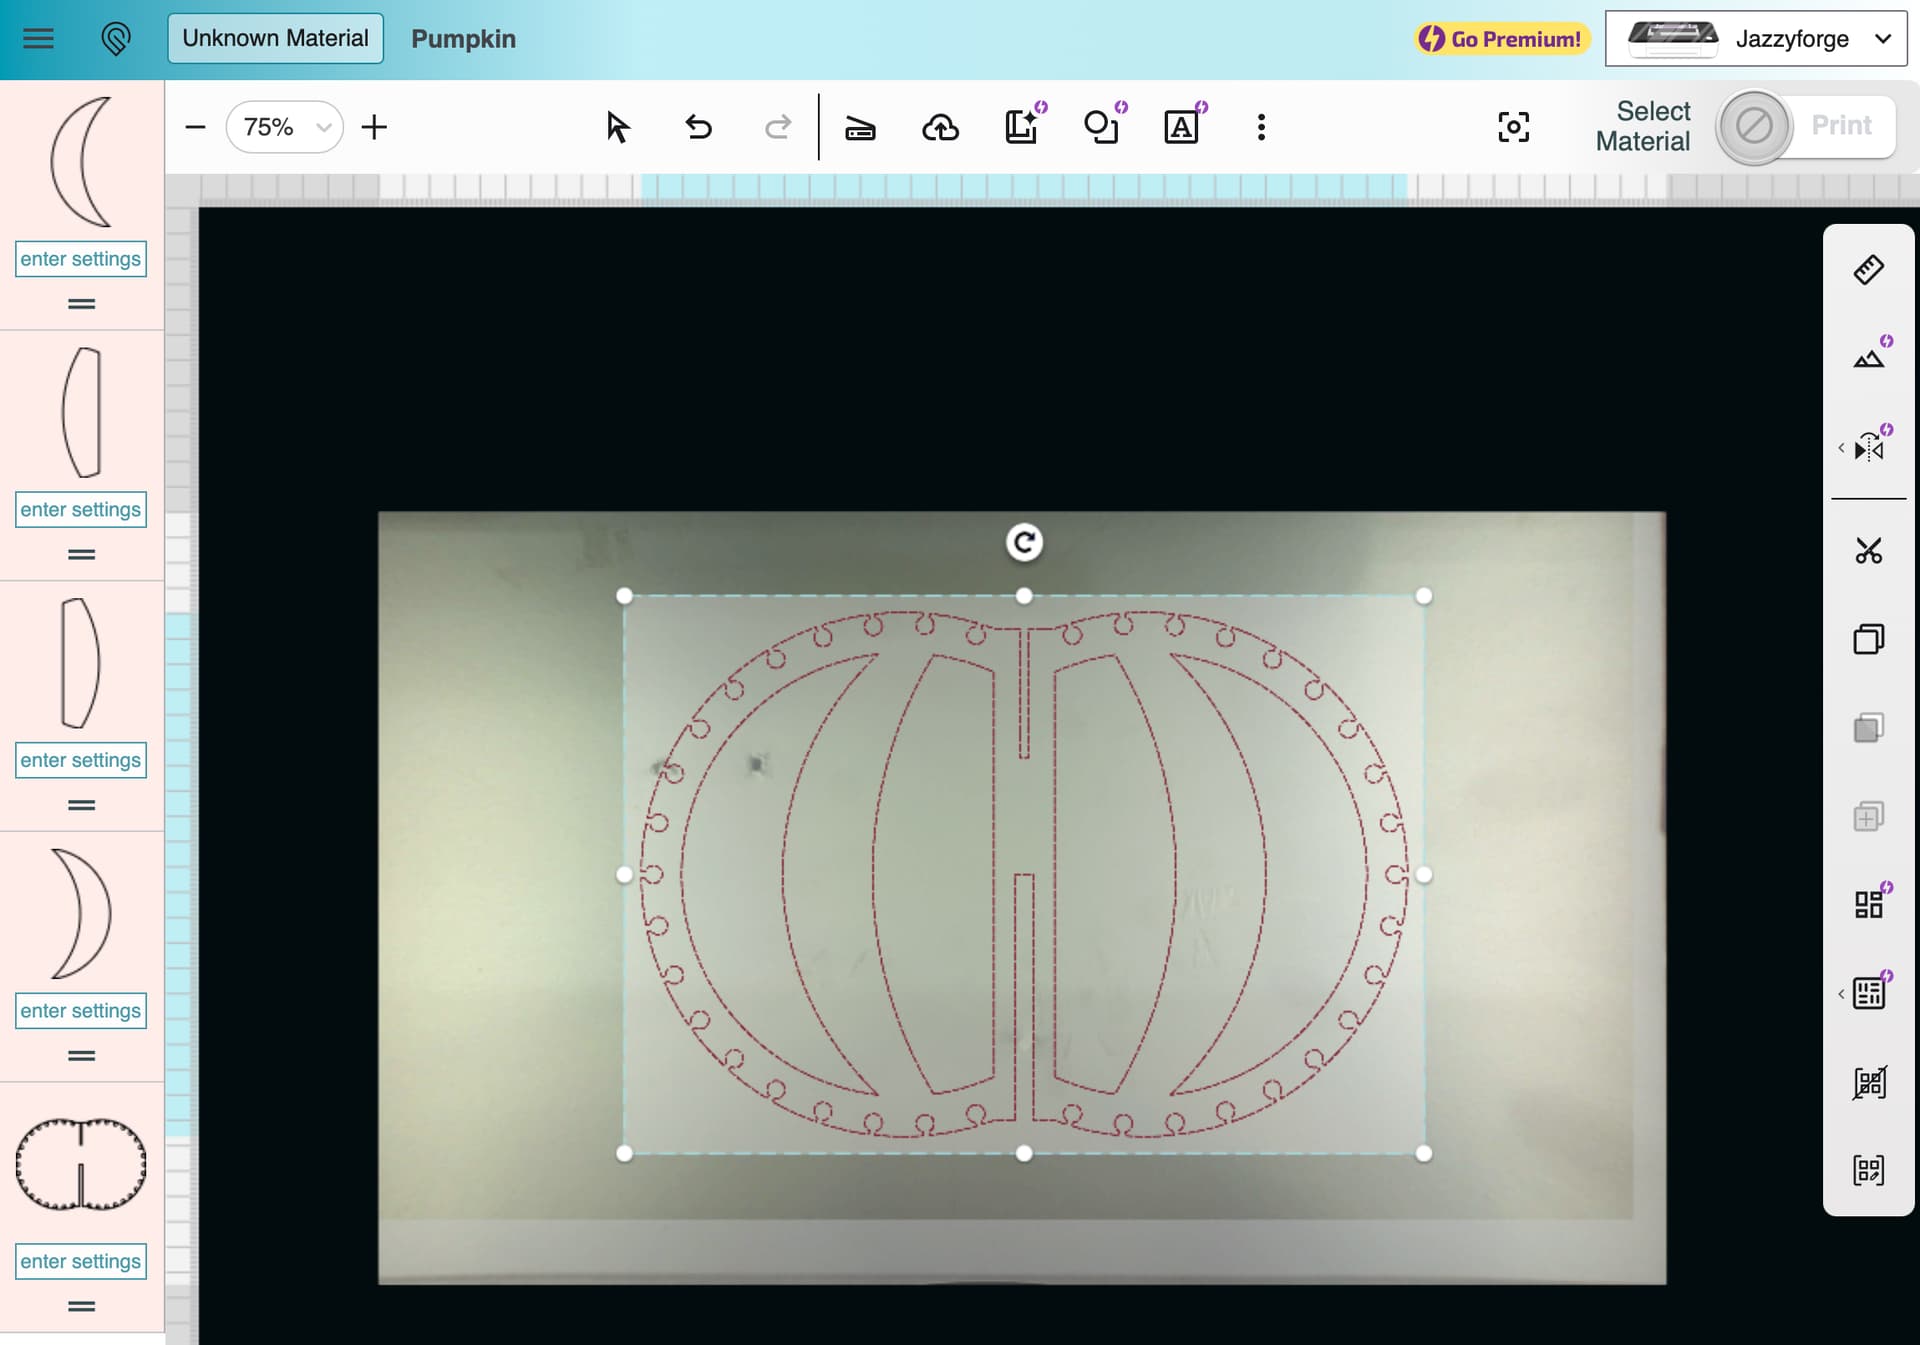Viewport: 1920px width, 1345px height.
Task: Click the Glowforge logo icon
Action: [x=116, y=39]
